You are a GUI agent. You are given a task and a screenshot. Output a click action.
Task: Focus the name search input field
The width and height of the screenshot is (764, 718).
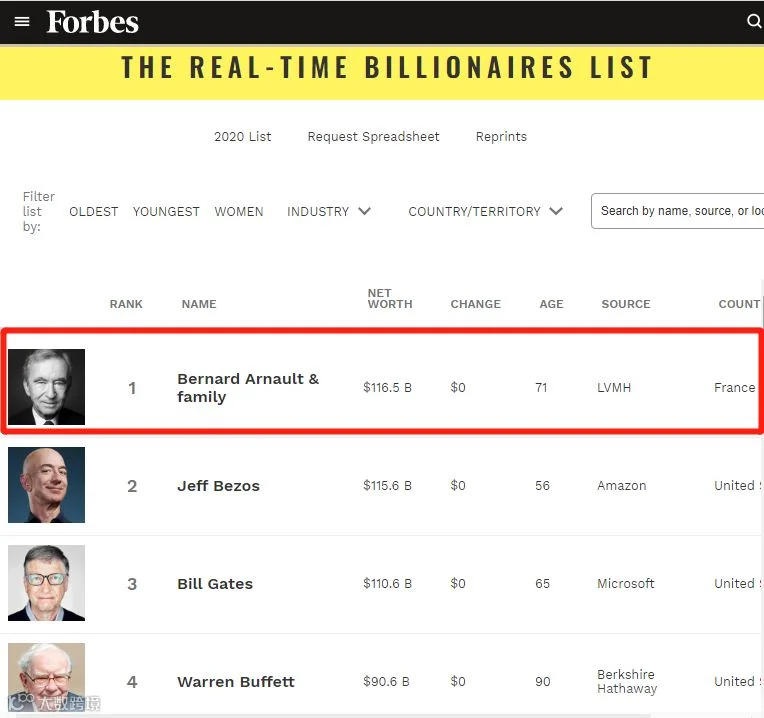pyautogui.click(x=680, y=211)
